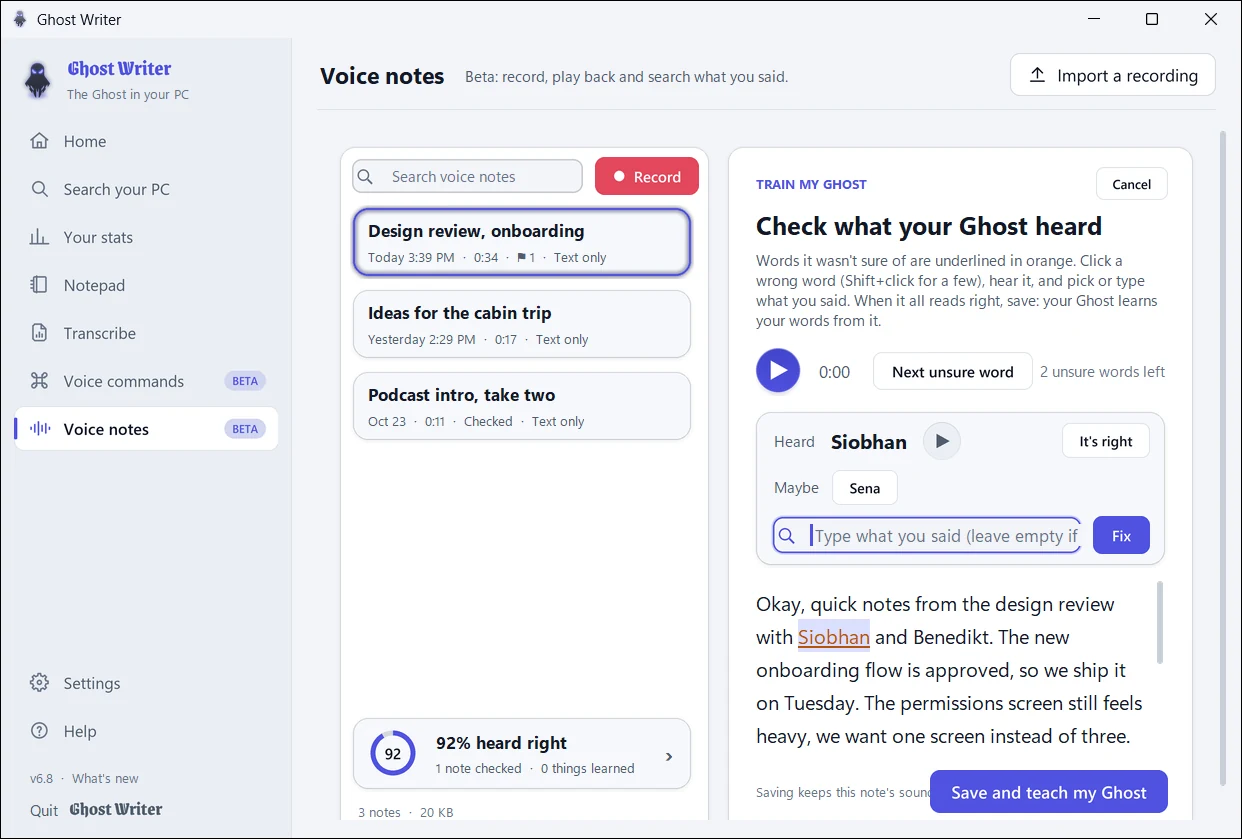Click the Your stats bar chart icon
The image size is (1242, 839).
click(39, 237)
